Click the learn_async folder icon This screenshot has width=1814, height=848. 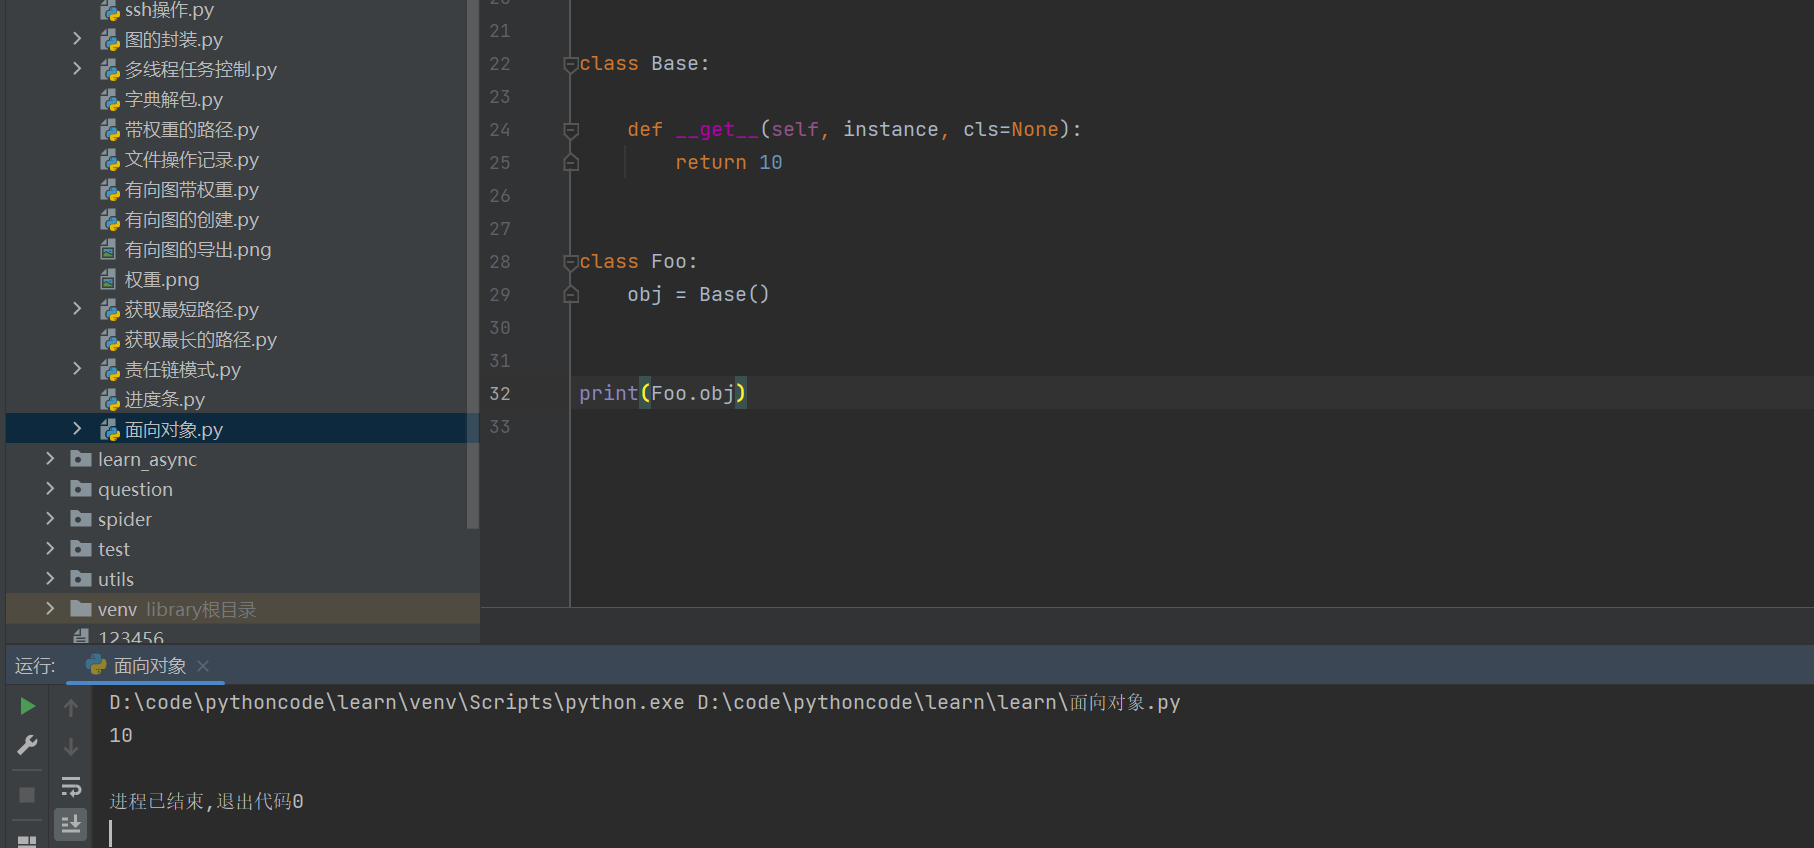click(x=81, y=459)
